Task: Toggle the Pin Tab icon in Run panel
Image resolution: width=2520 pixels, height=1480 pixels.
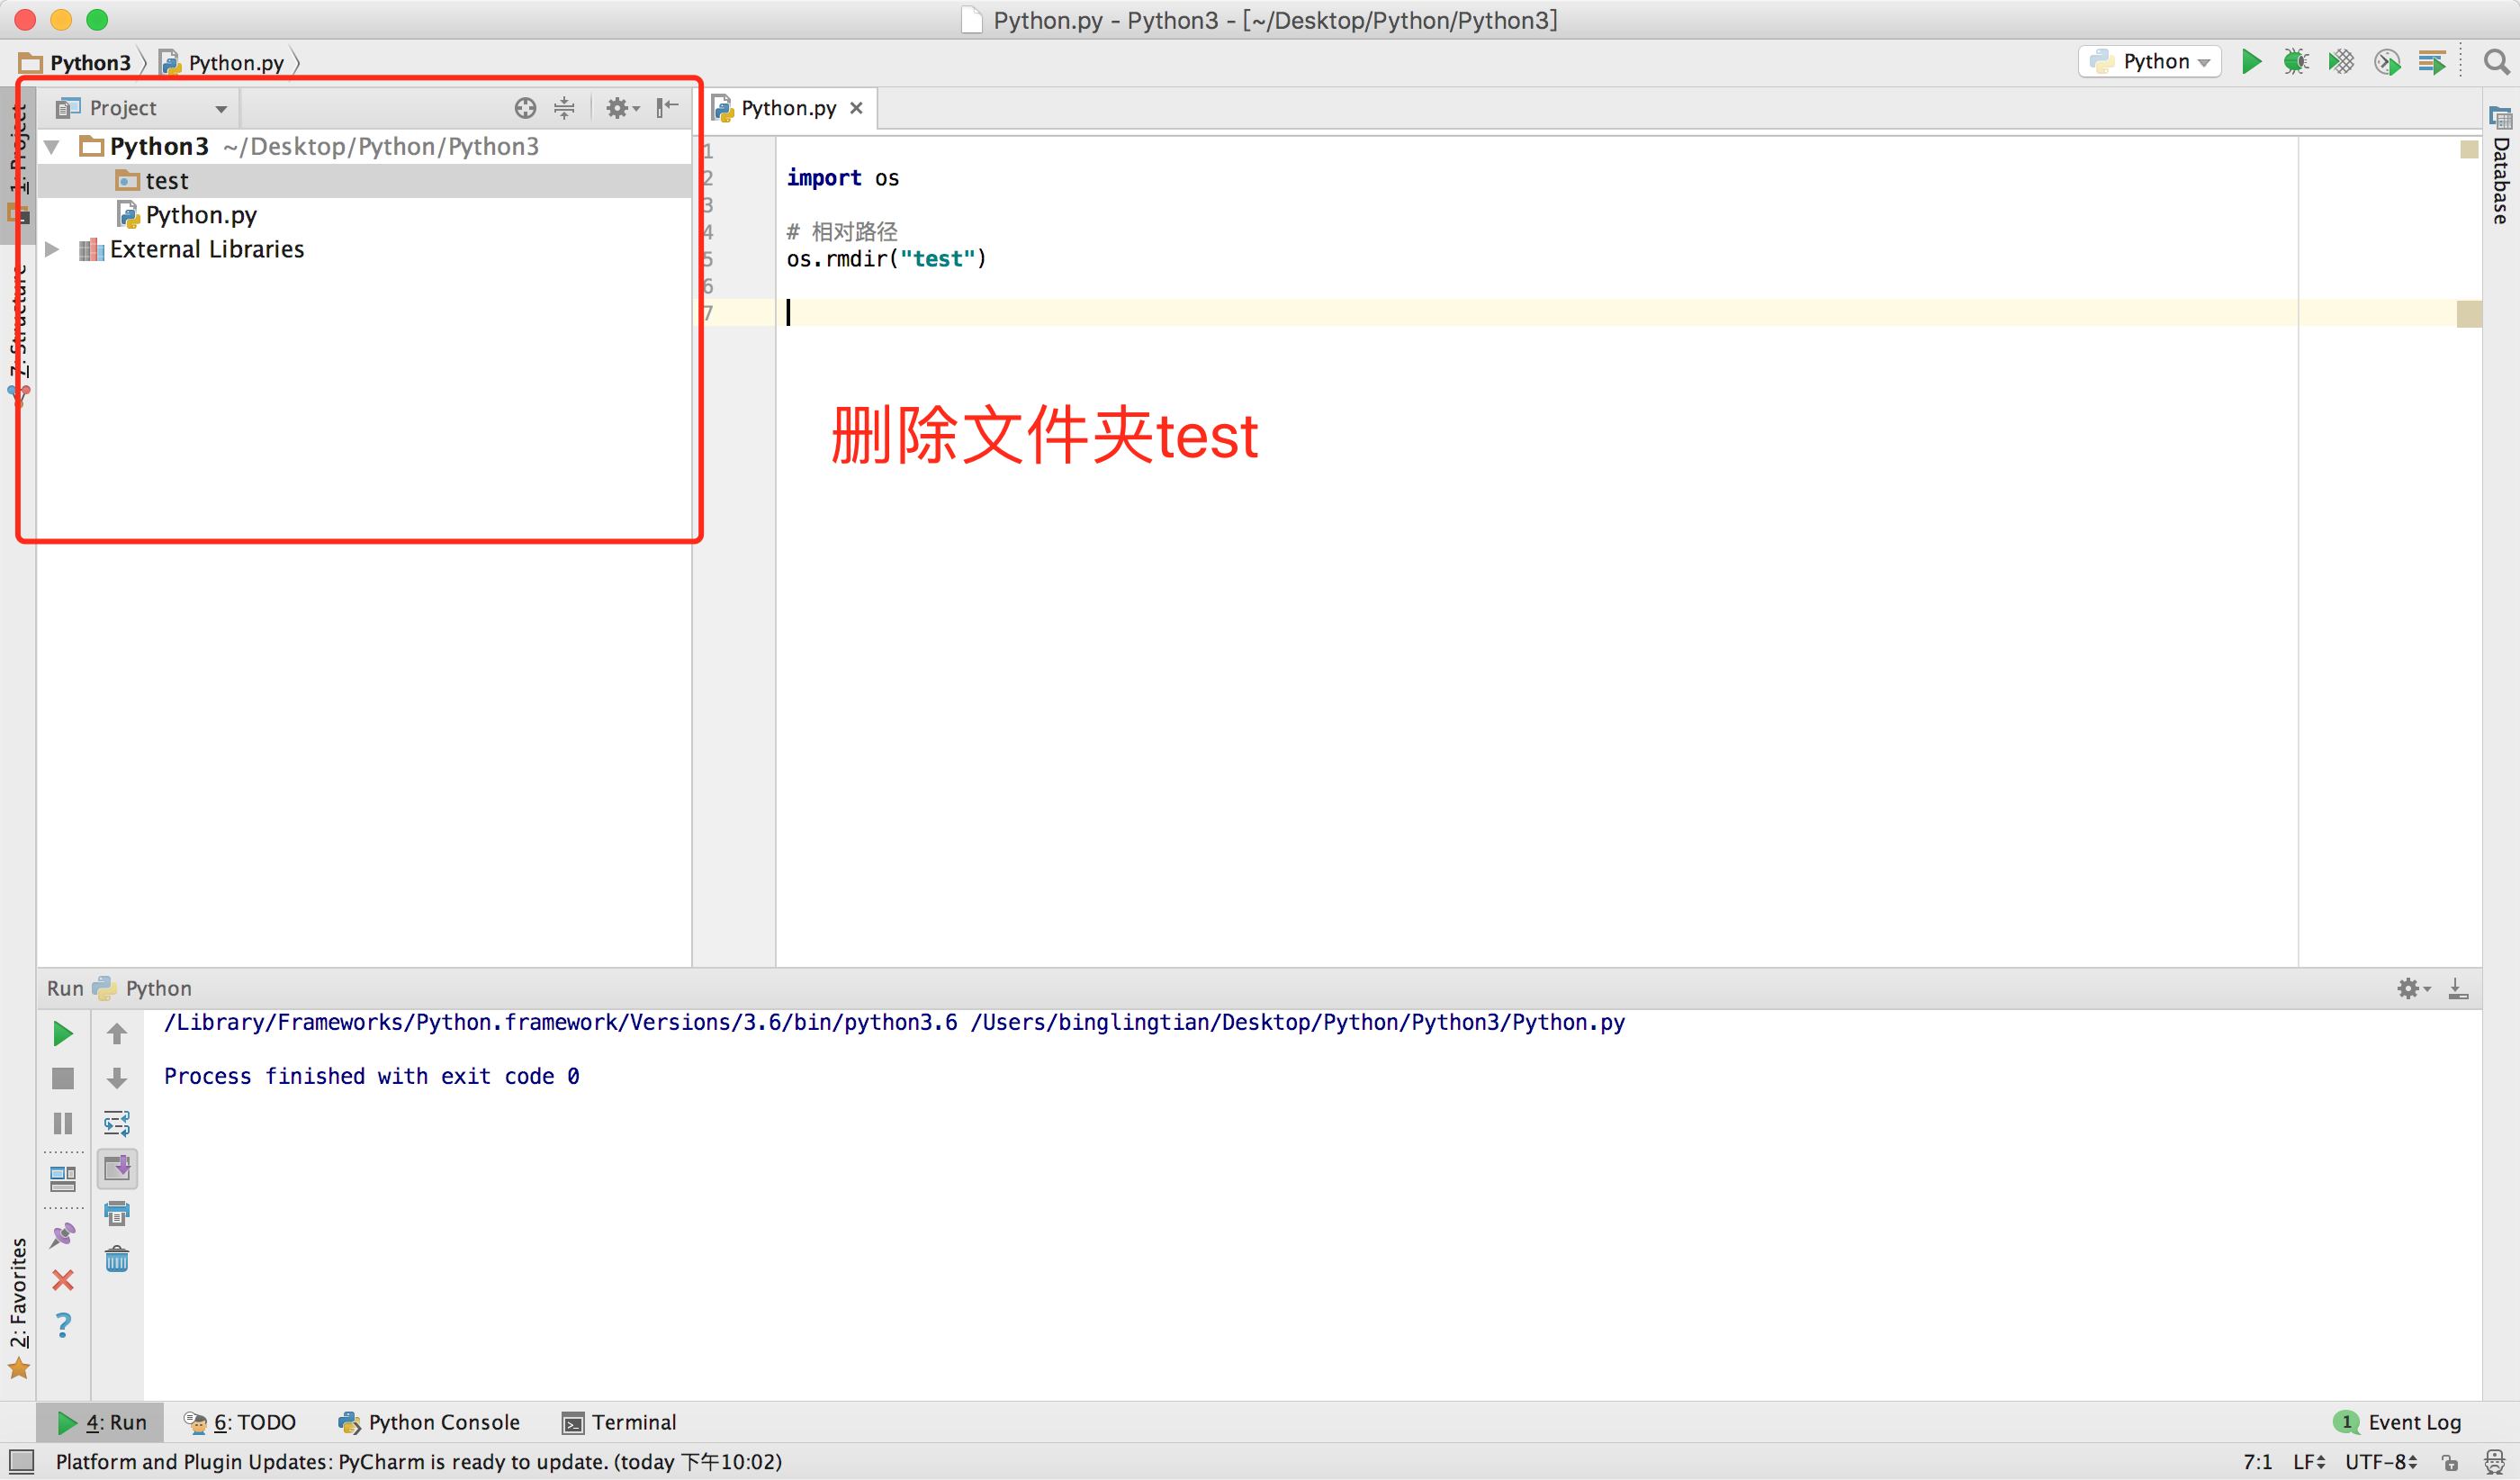Action: 62,1236
